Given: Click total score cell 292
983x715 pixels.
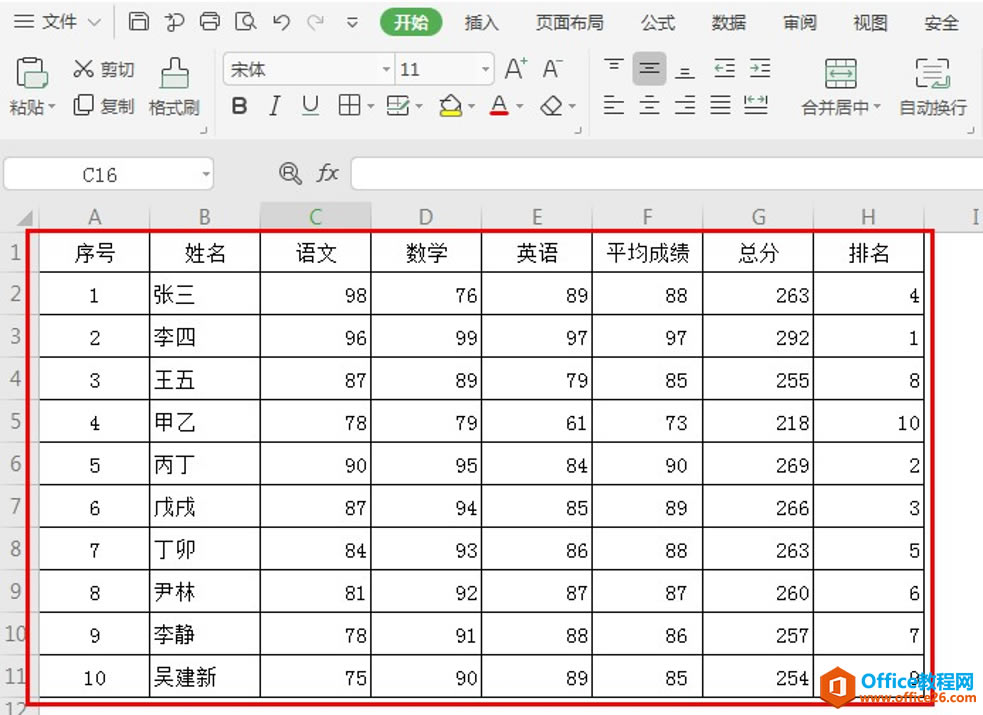Looking at the screenshot, I should coord(758,337).
